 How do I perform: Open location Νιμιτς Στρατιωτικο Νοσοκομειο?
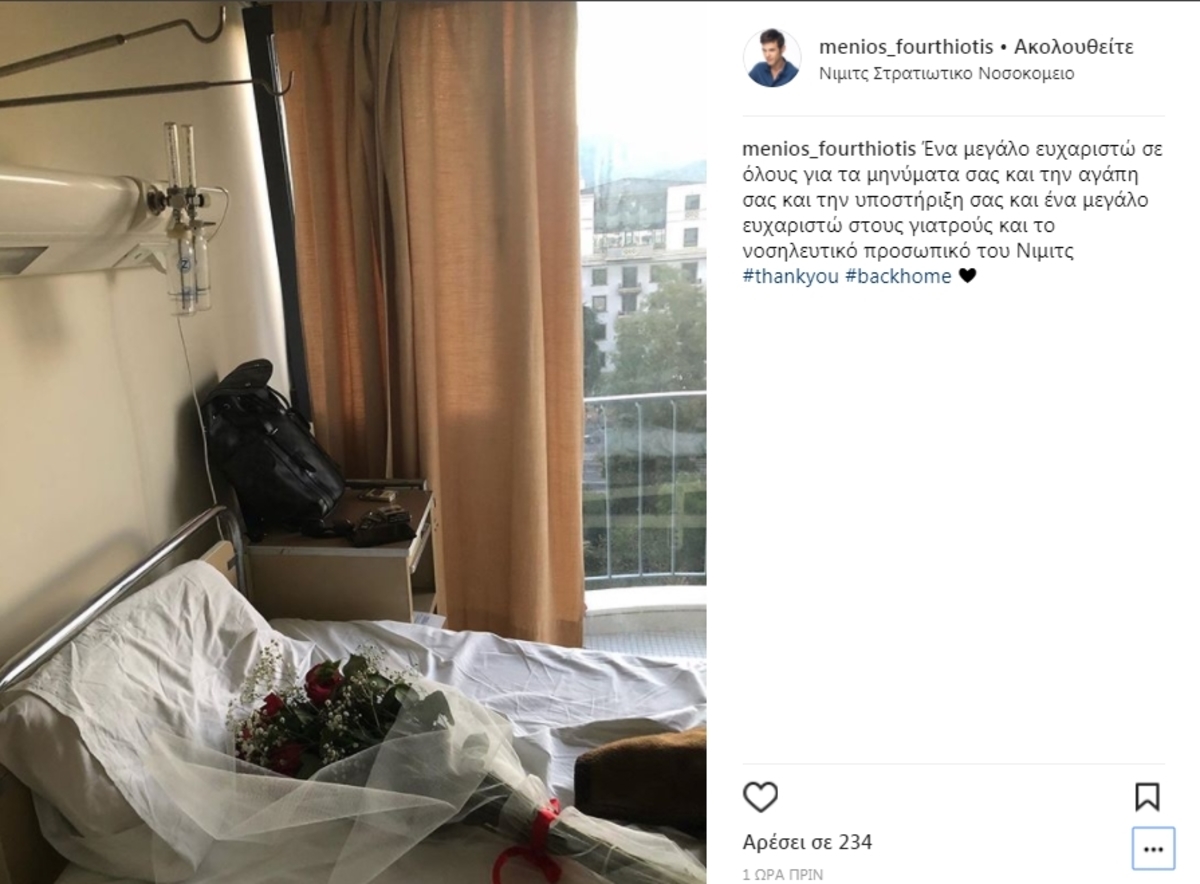click(947, 74)
